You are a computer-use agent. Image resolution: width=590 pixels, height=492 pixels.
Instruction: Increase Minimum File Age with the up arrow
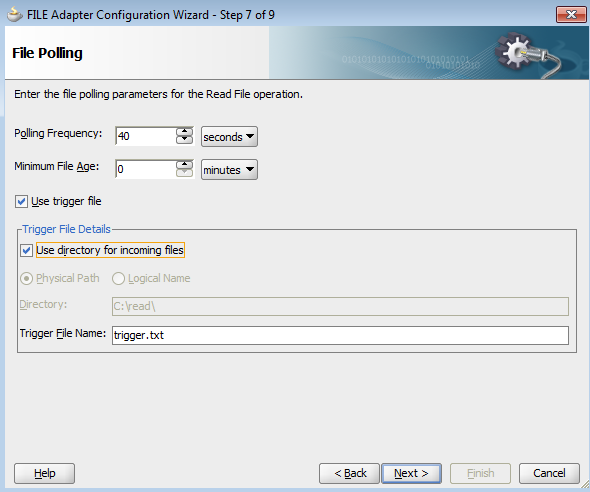(184, 165)
